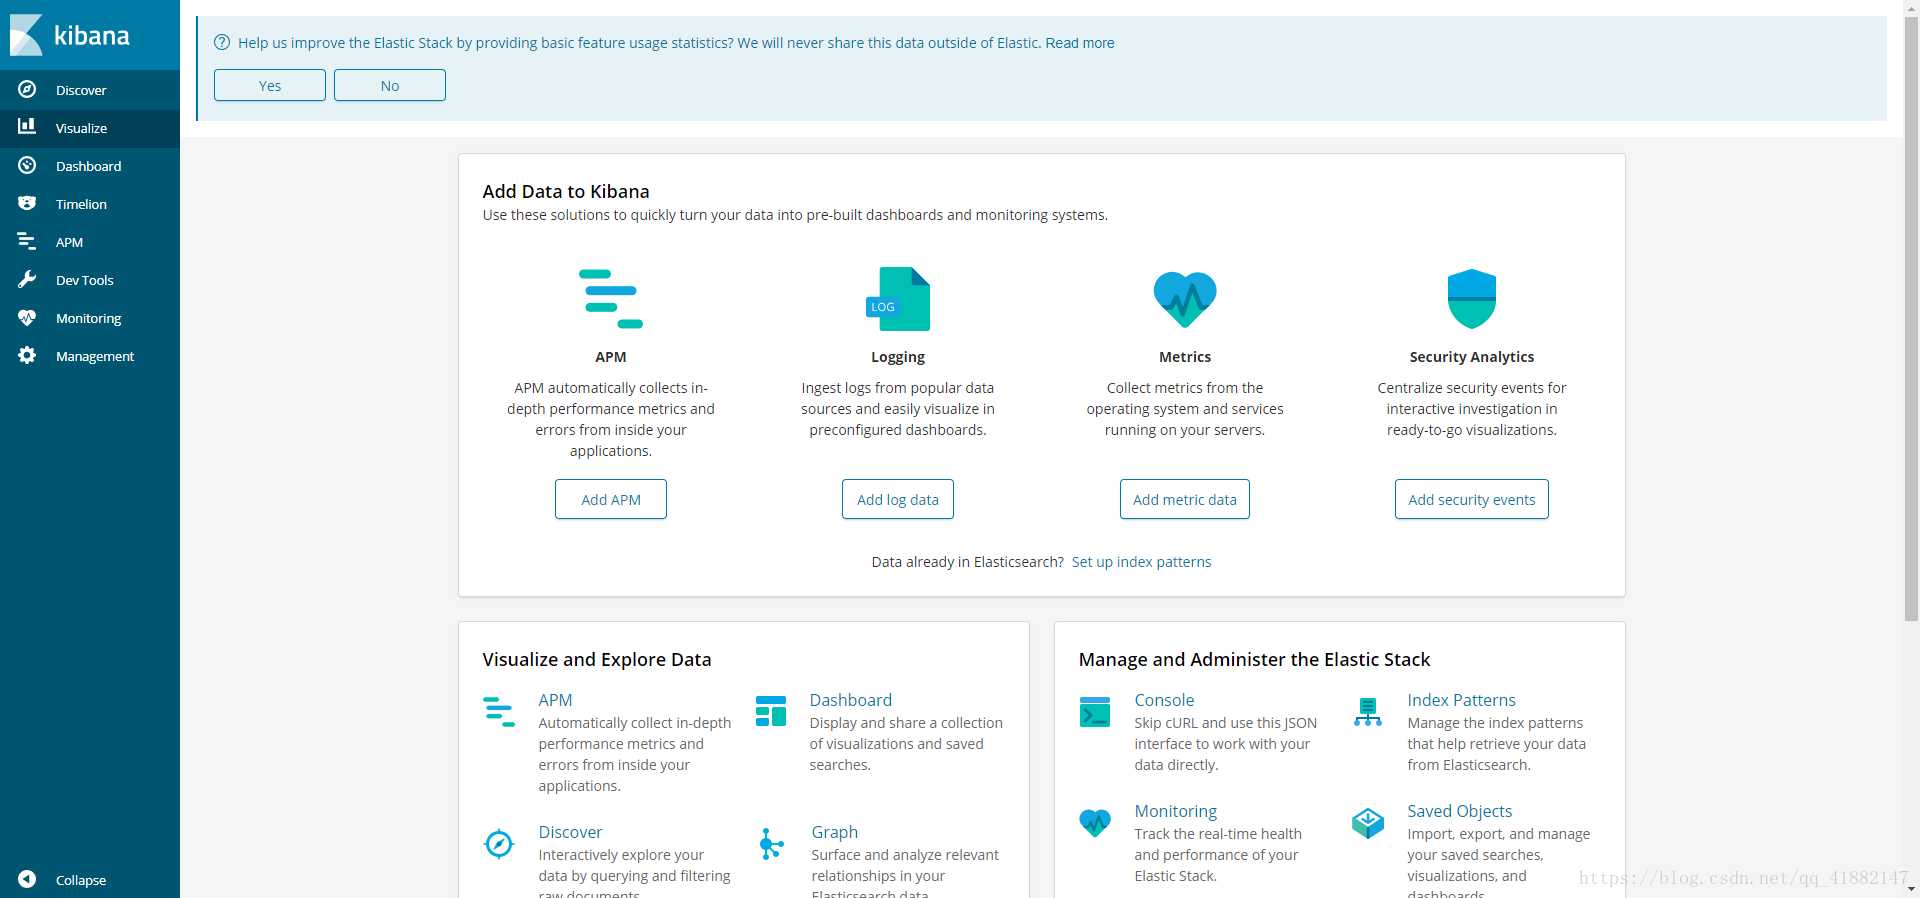Click the 'Add Data to Kibana' title
The width and height of the screenshot is (1920, 898).
pos(566,191)
